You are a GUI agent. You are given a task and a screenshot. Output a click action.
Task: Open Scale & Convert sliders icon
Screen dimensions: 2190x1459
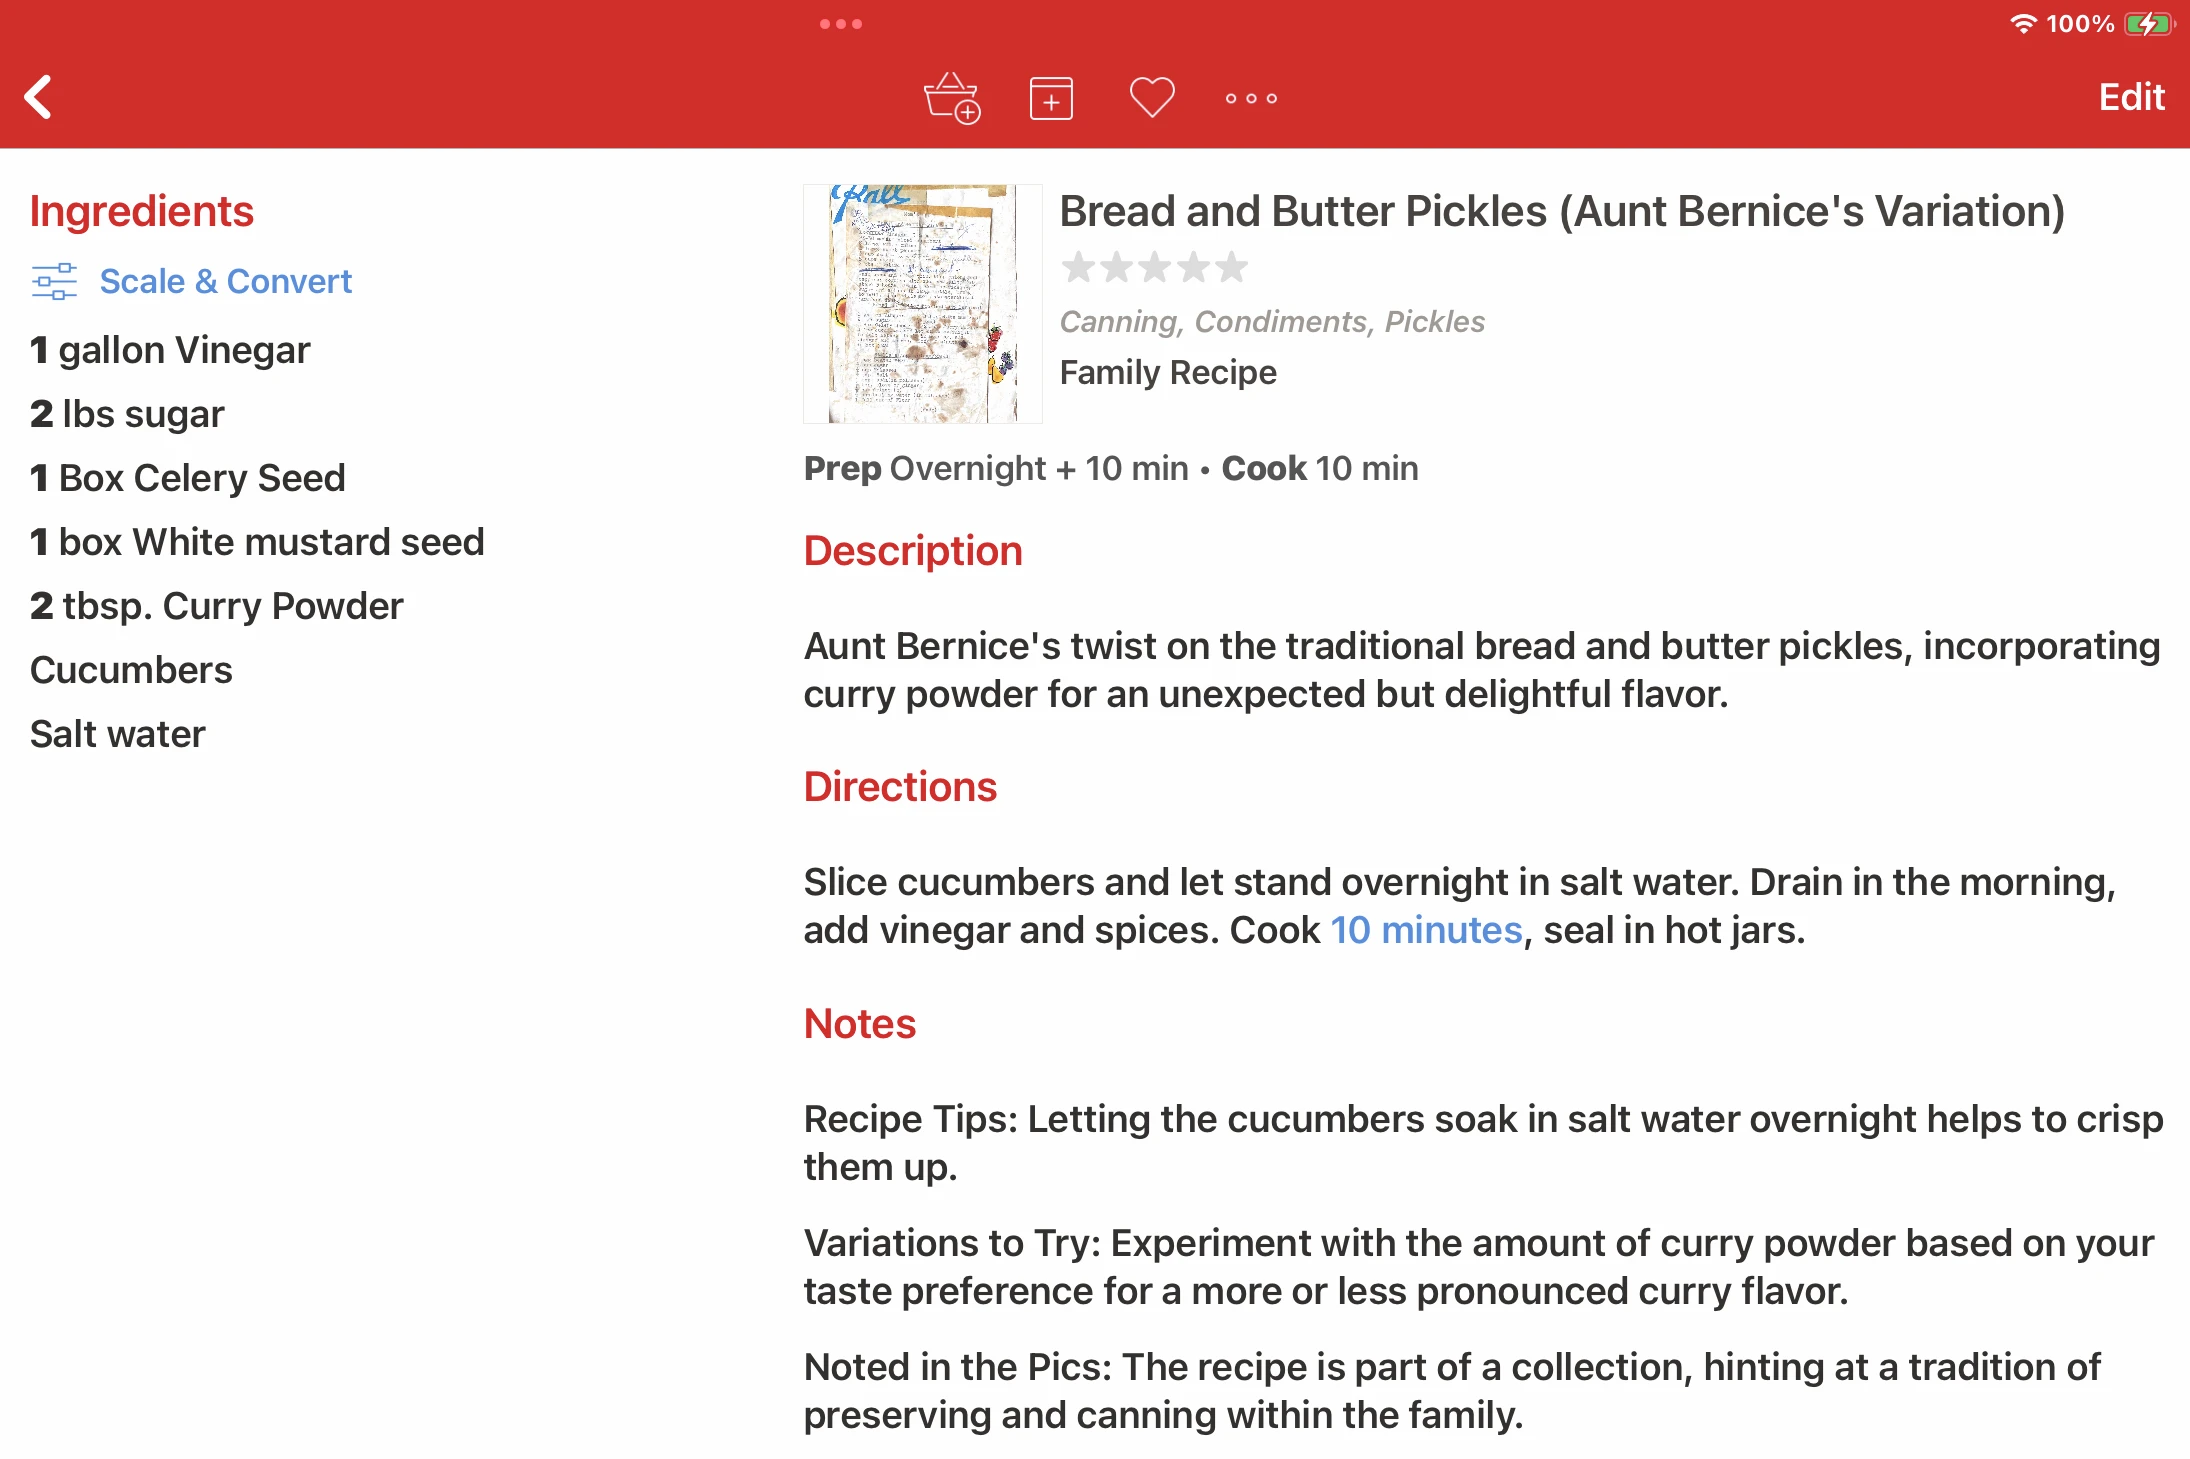click(54, 281)
